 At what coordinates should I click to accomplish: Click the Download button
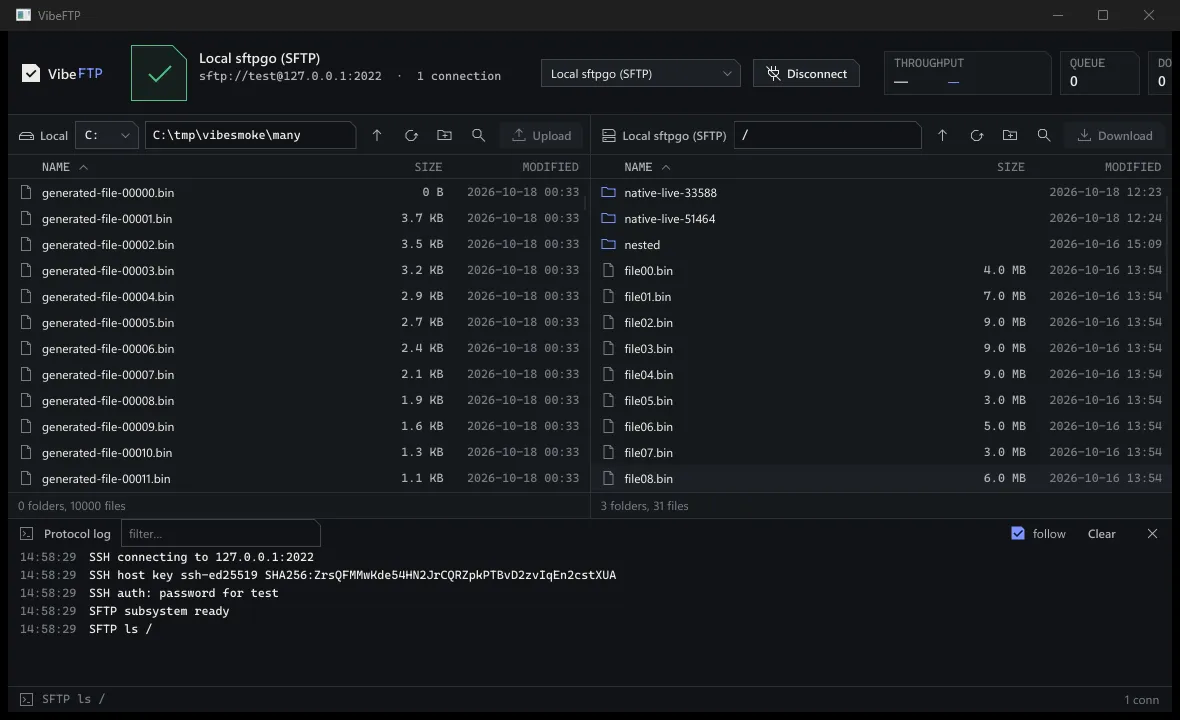pyautogui.click(x=1115, y=135)
